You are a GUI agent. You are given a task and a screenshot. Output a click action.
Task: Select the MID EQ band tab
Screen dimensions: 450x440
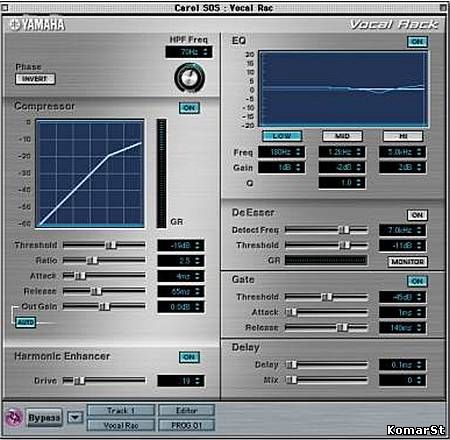tap(342, 136)
